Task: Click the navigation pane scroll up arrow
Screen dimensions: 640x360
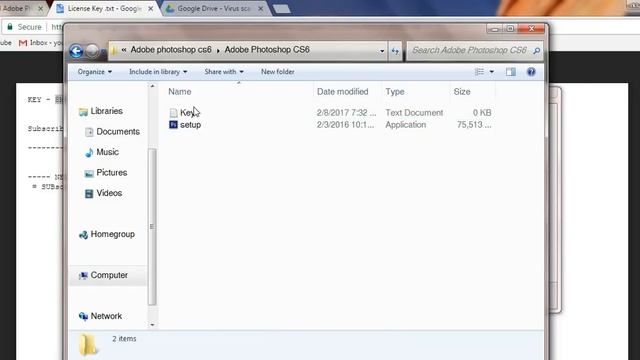Action: pos(152,86)
